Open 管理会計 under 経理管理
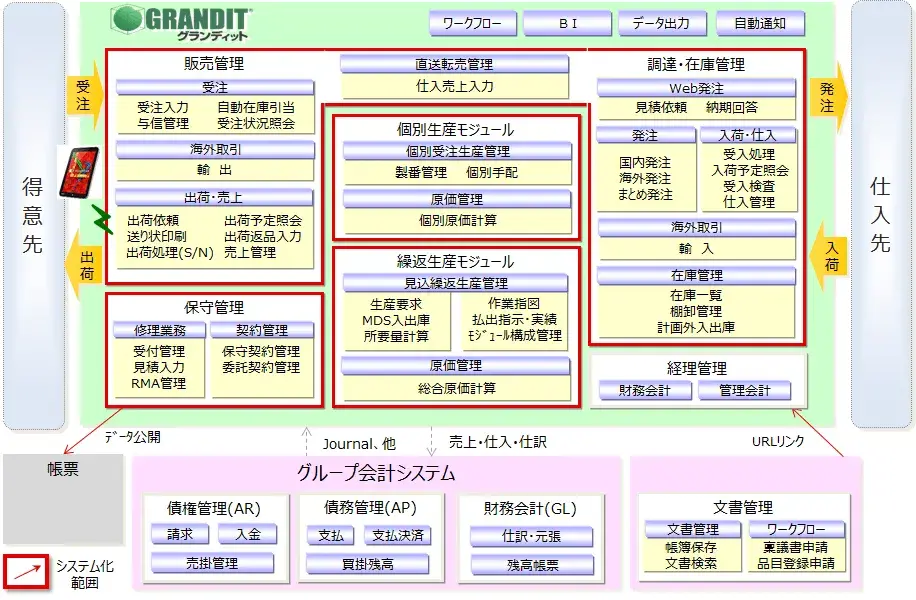Image resolution: width=916 pixels, height=600 pixels. [745, 391]
